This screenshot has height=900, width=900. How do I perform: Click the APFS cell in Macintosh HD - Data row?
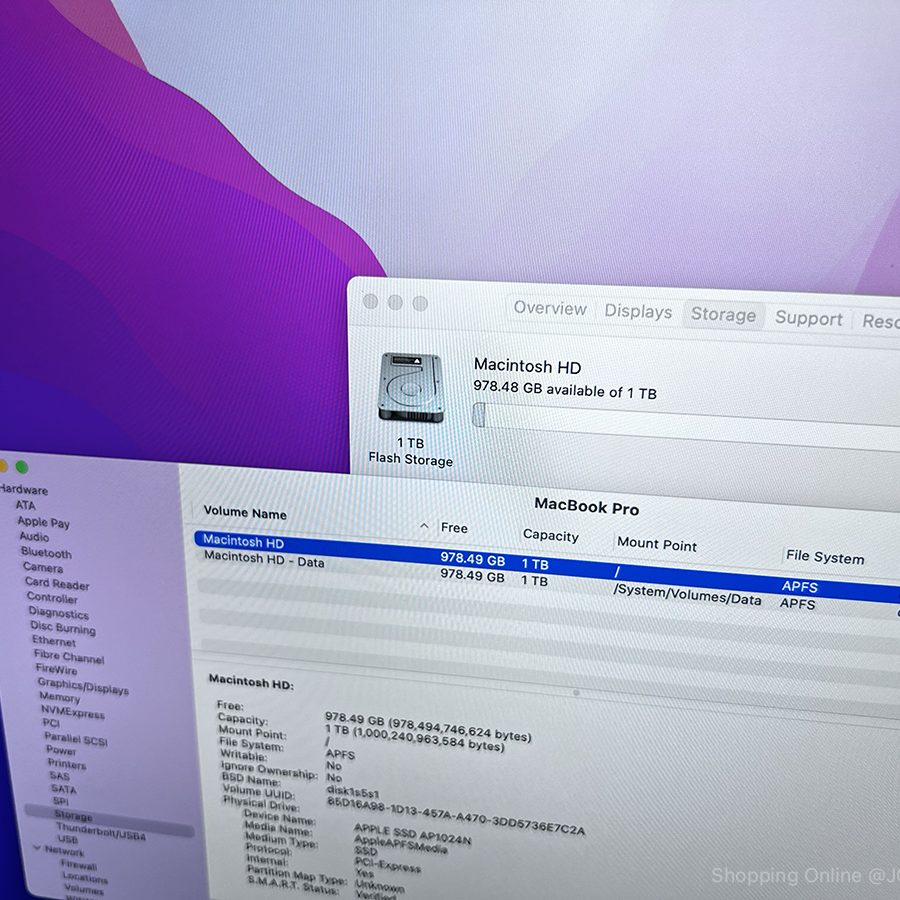click(797, 604)
